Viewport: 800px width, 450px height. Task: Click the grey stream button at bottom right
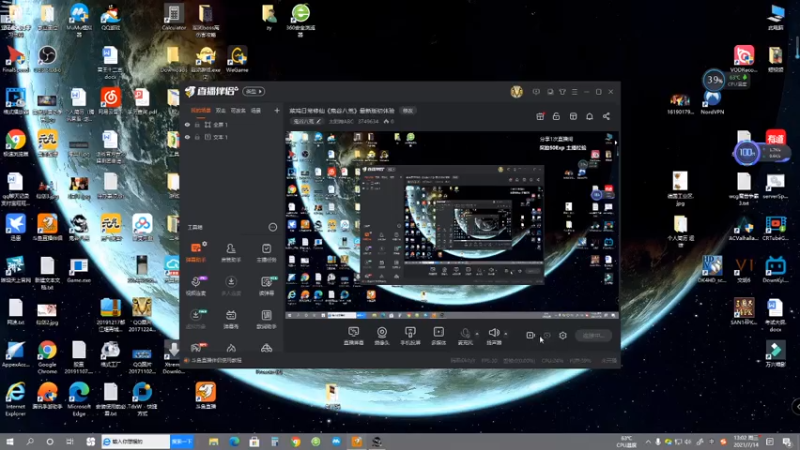tap(593, 336)
